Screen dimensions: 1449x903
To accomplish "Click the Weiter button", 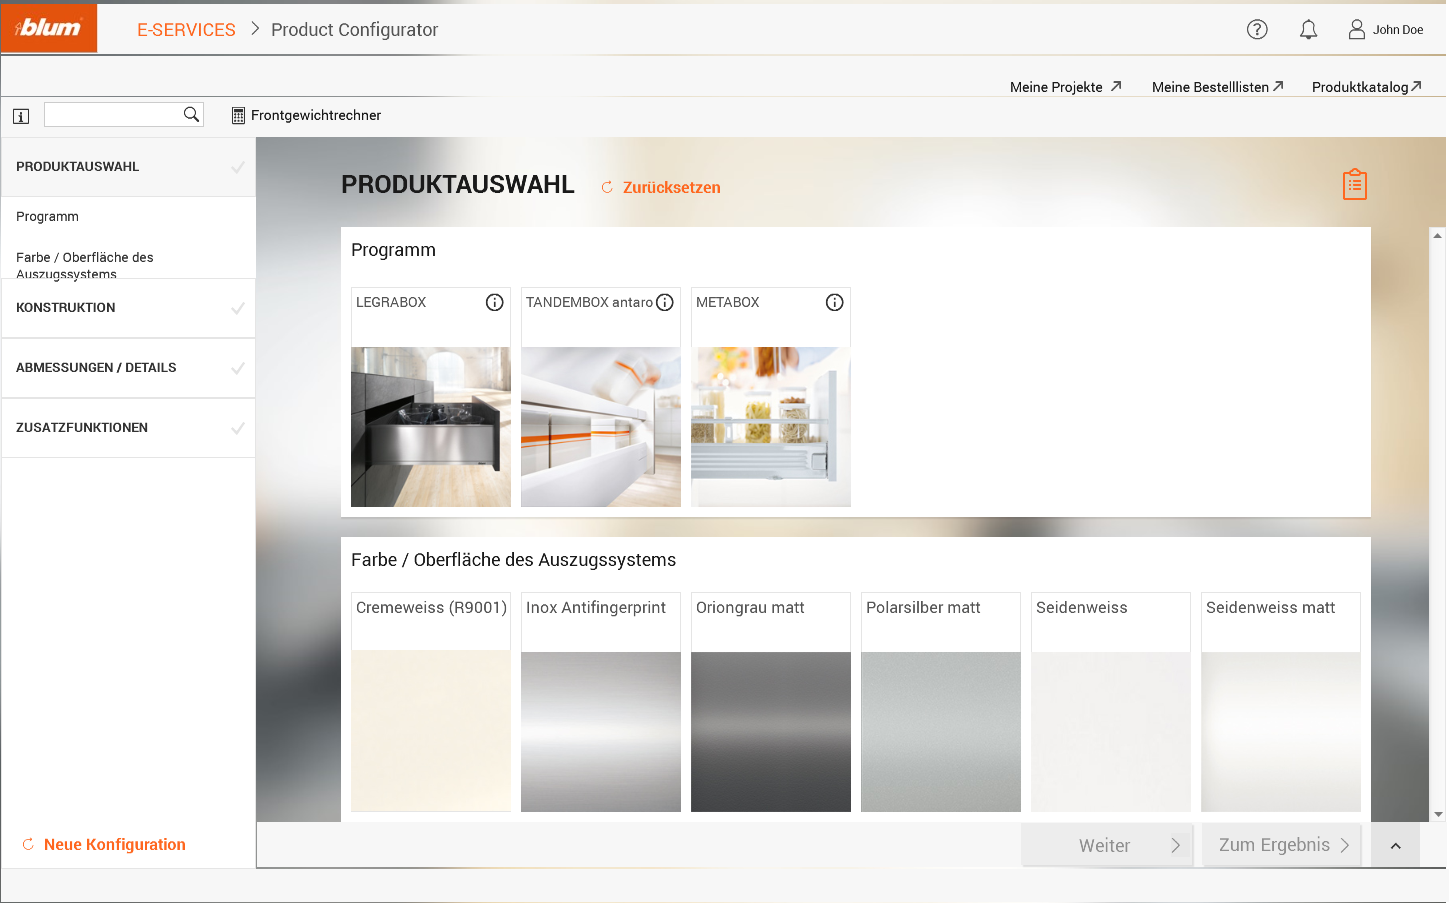I will pyautogui.click(x=1107, y=845).
